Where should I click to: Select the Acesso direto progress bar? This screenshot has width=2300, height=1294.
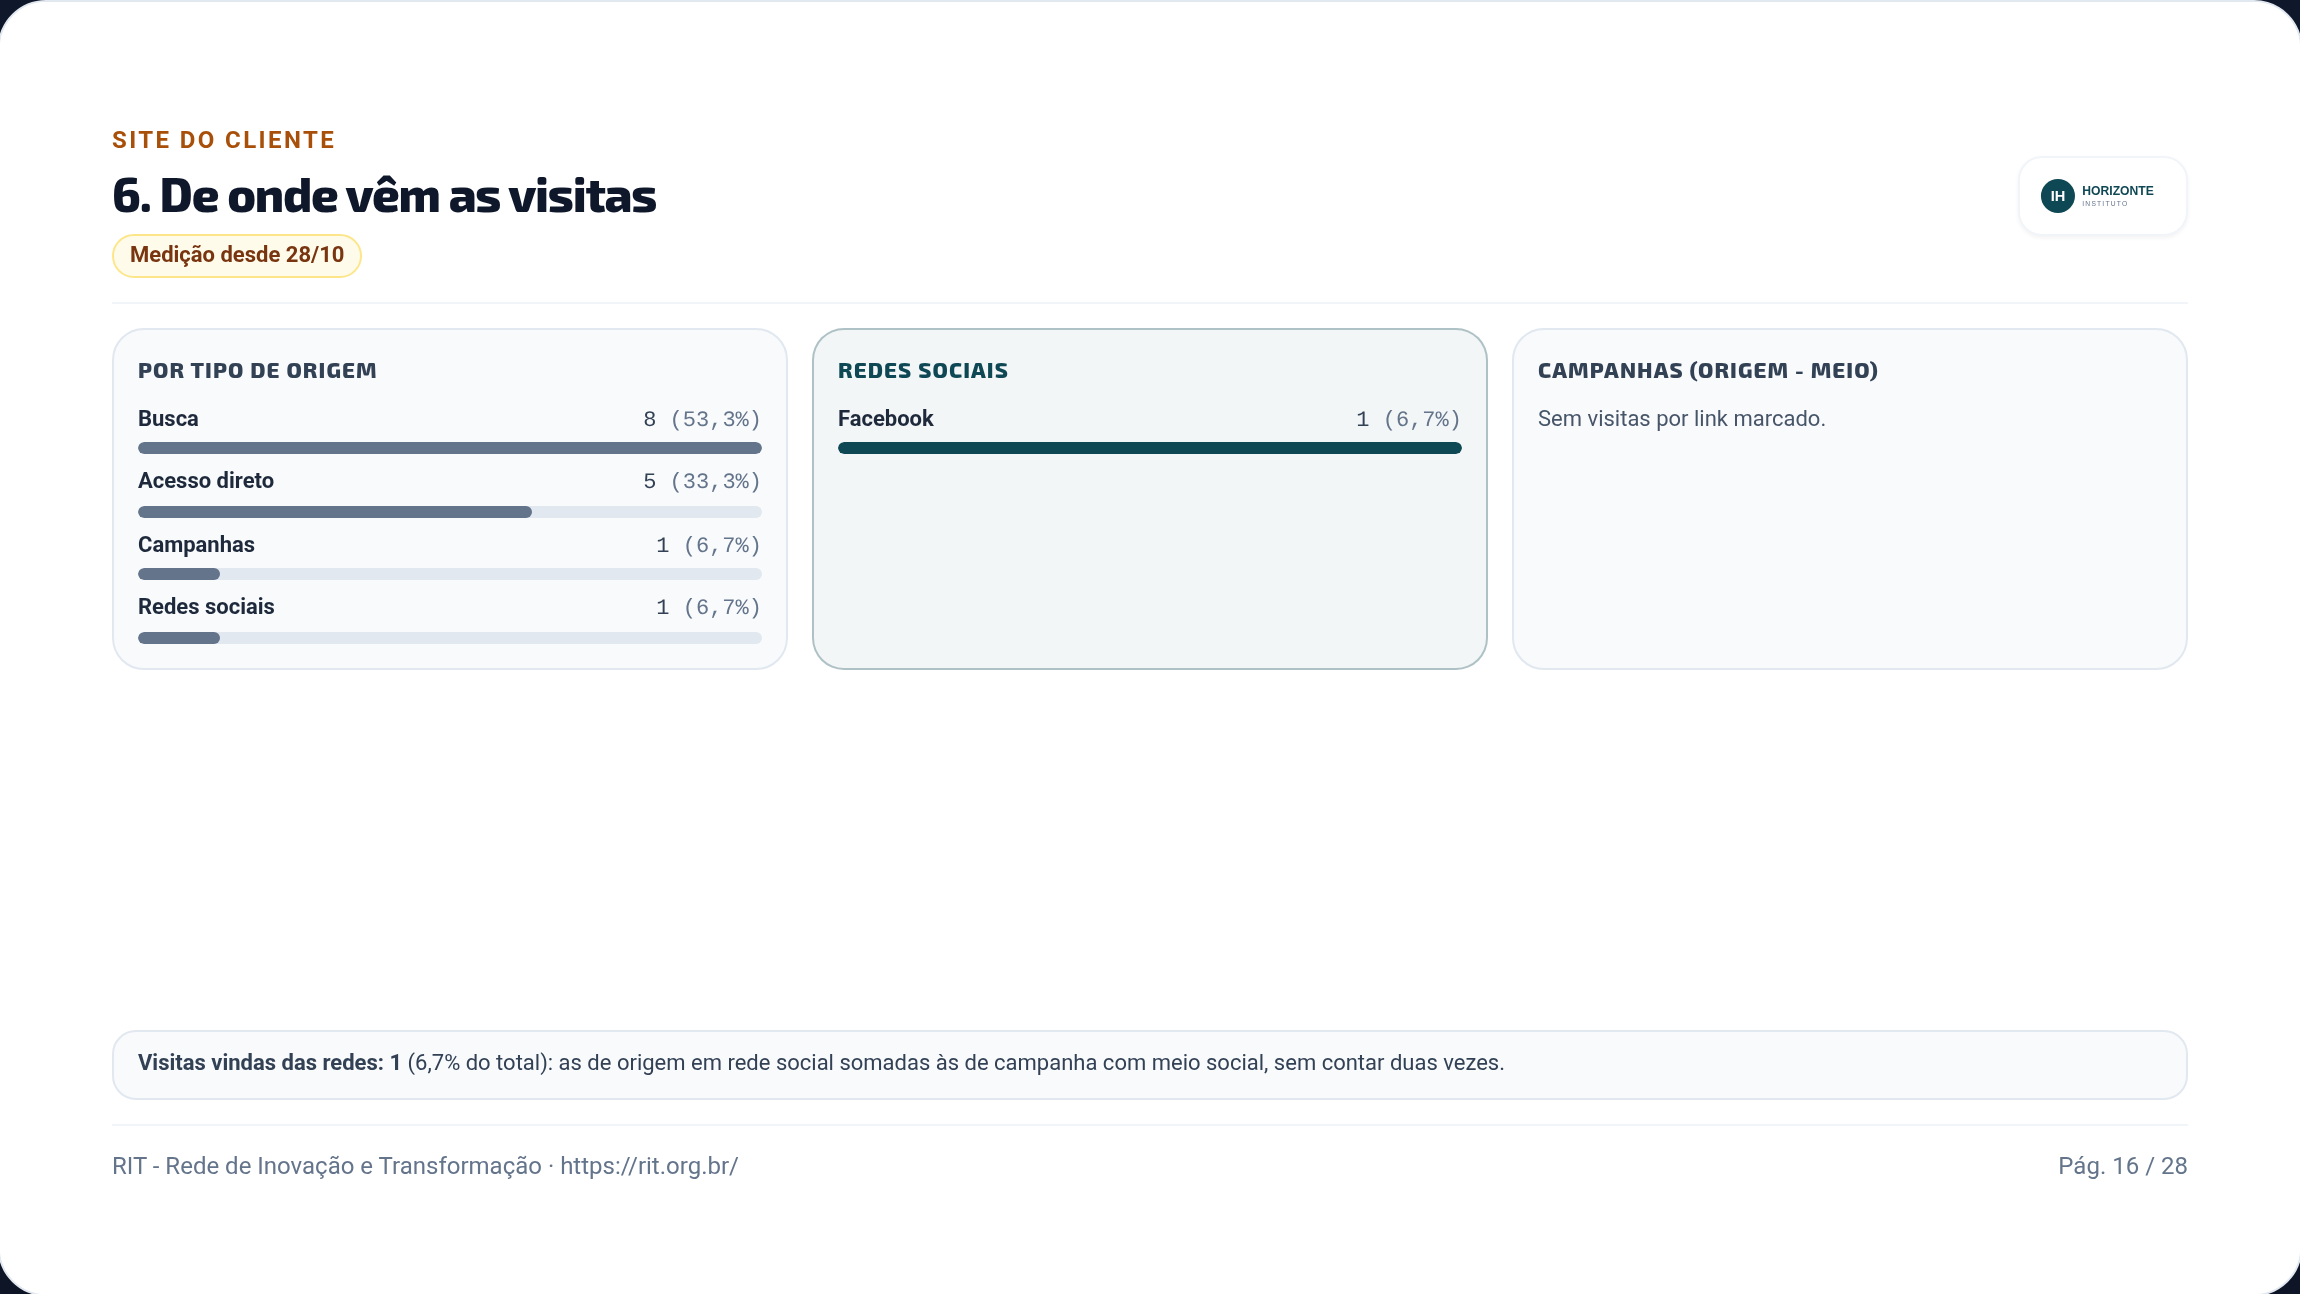click(x=450, y=512)
